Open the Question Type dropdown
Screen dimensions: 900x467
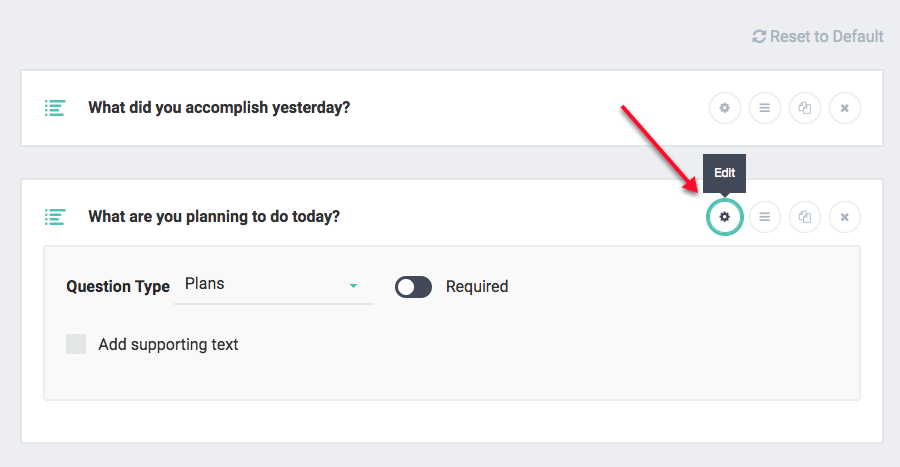click(273, 285)
